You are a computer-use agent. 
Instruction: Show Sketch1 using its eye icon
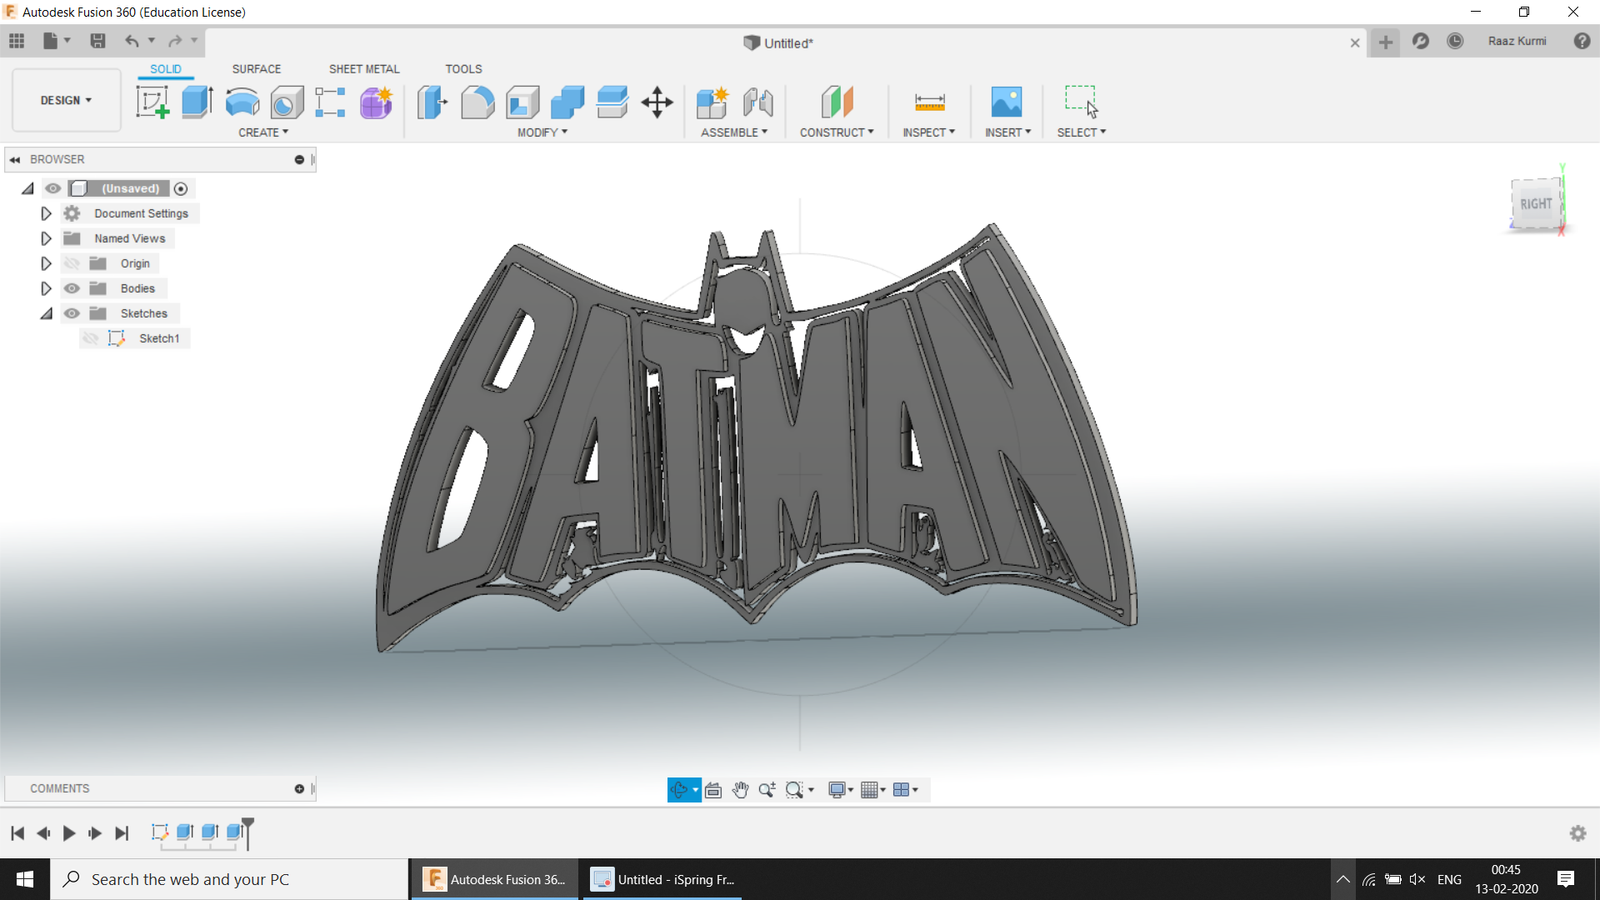pos(90,338)
